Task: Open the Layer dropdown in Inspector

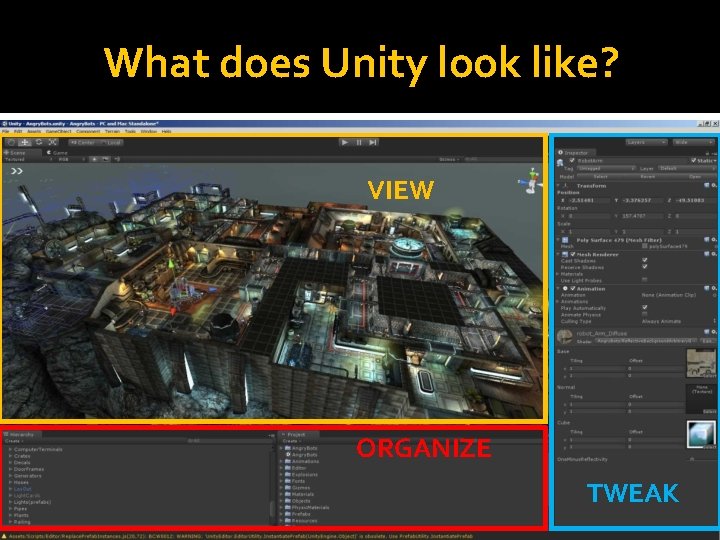Action: (687, 169)
